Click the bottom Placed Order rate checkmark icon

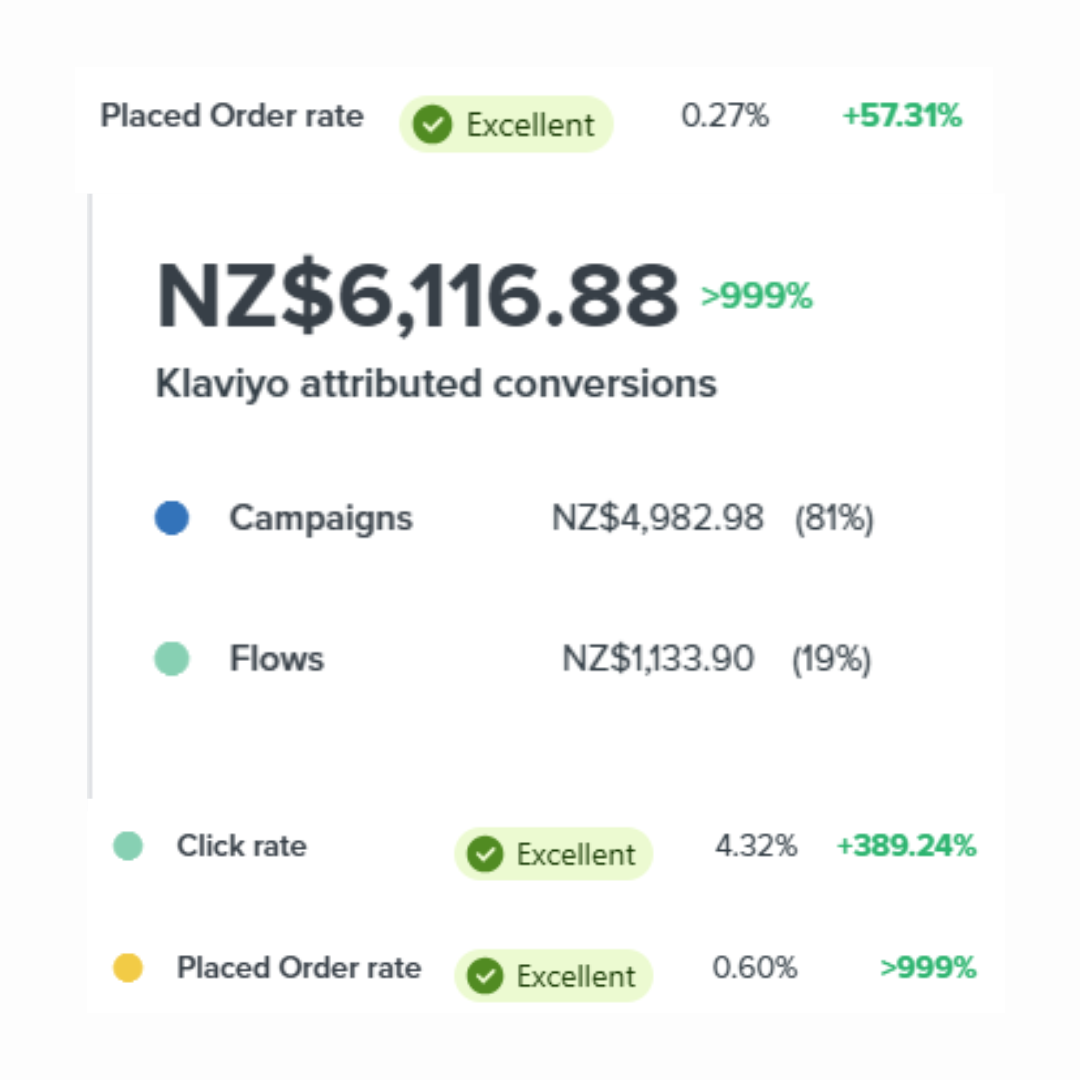click(485, 976)
